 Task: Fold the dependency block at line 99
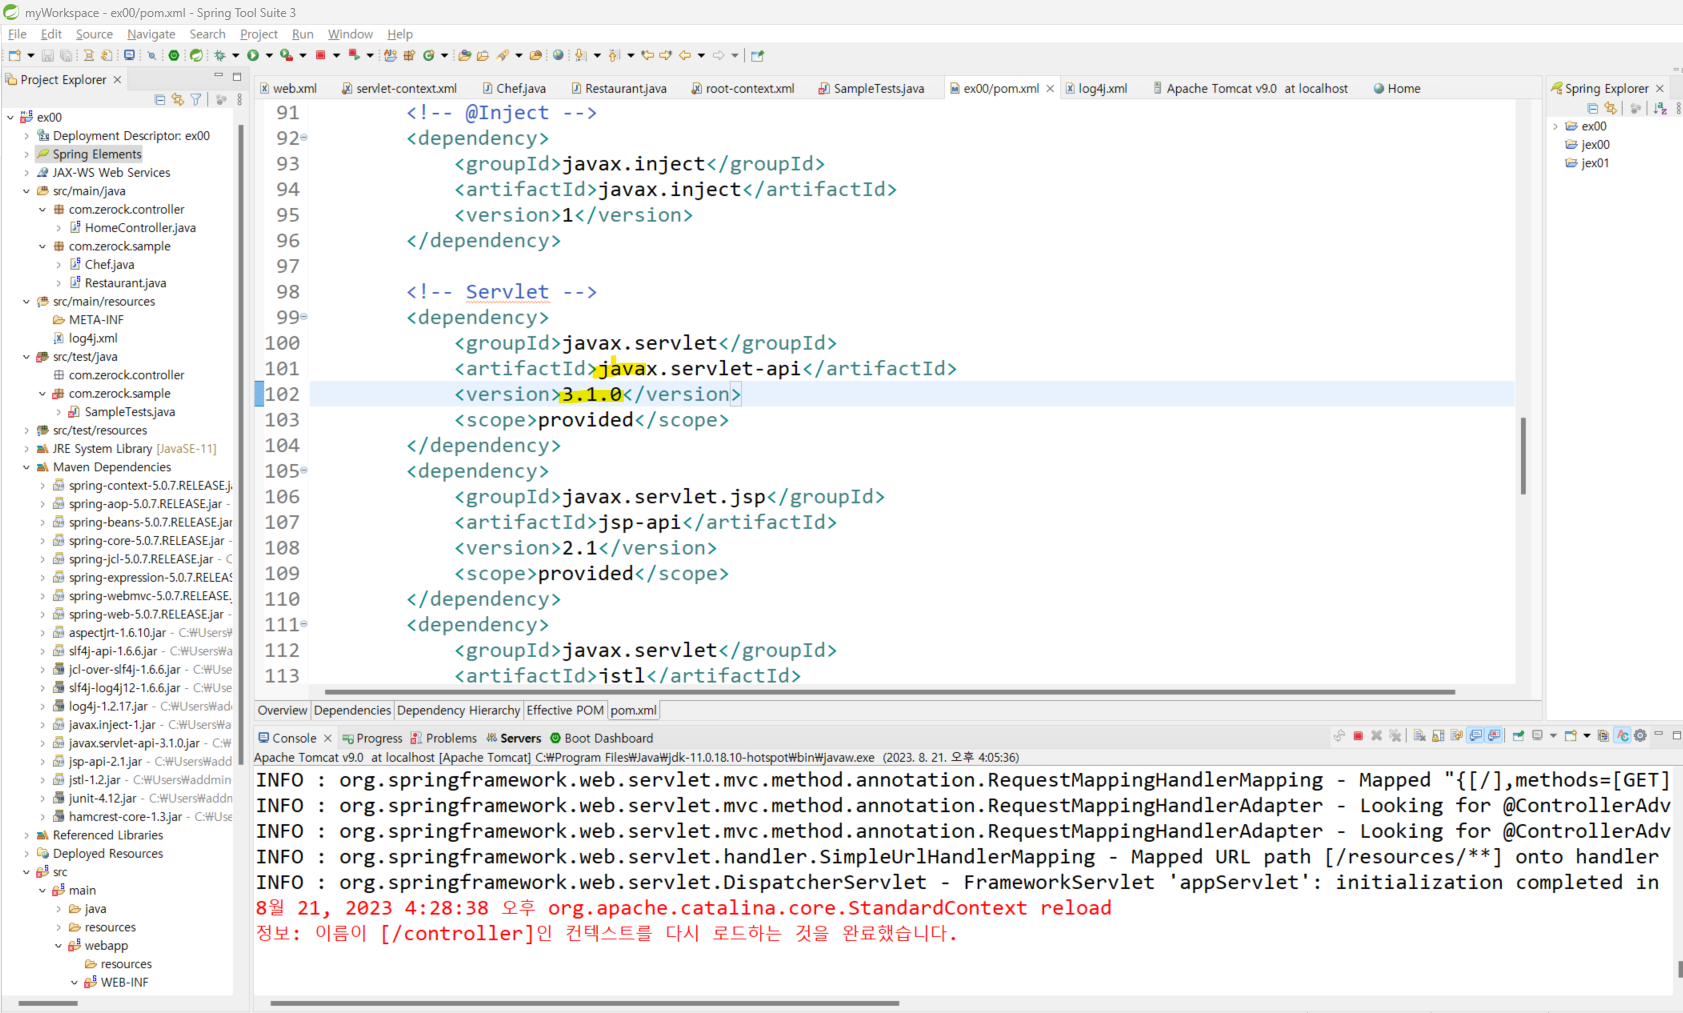coord(304,317)
